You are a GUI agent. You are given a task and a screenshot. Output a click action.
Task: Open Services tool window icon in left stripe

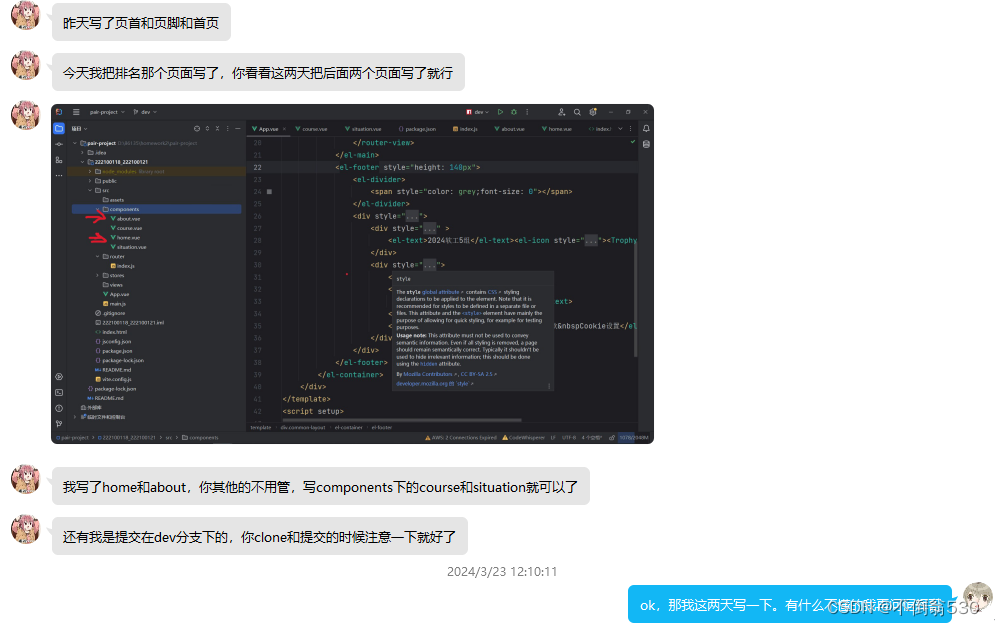coord(59,377)
